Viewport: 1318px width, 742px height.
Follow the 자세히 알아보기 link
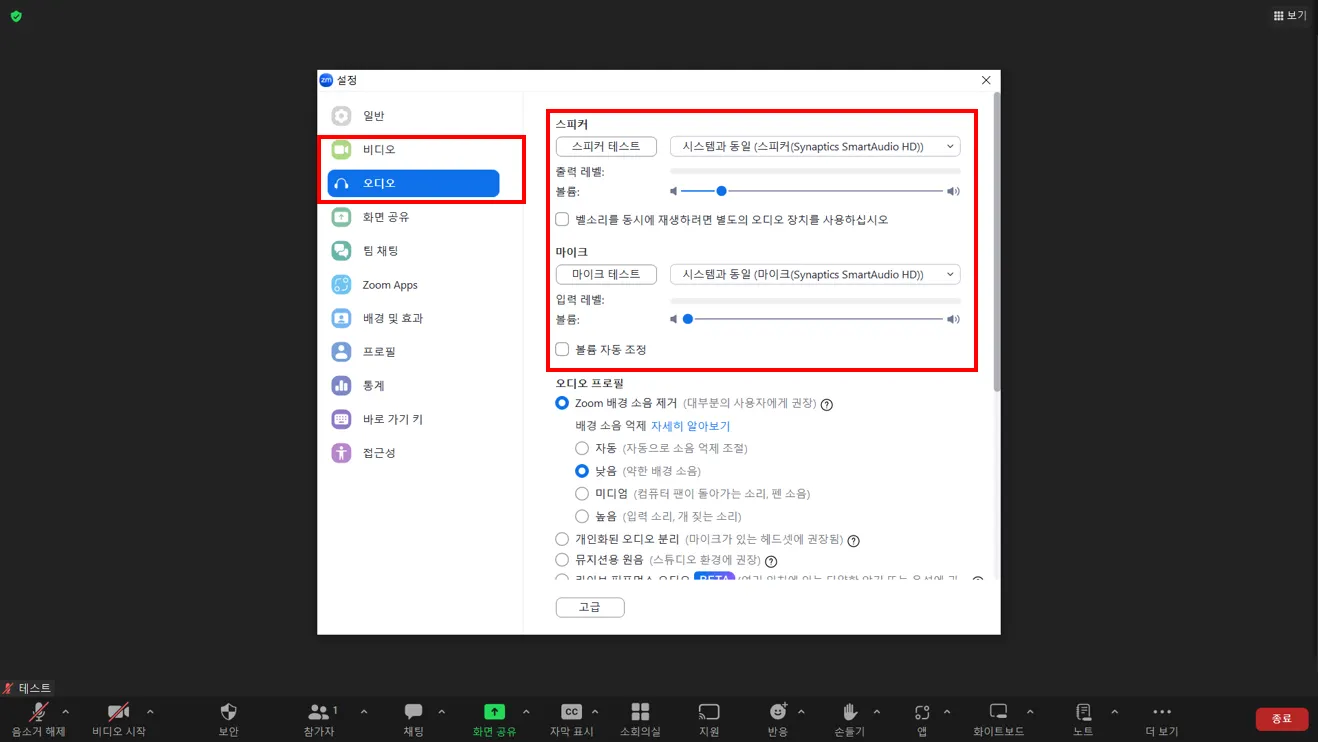click(x=691, y=426)
